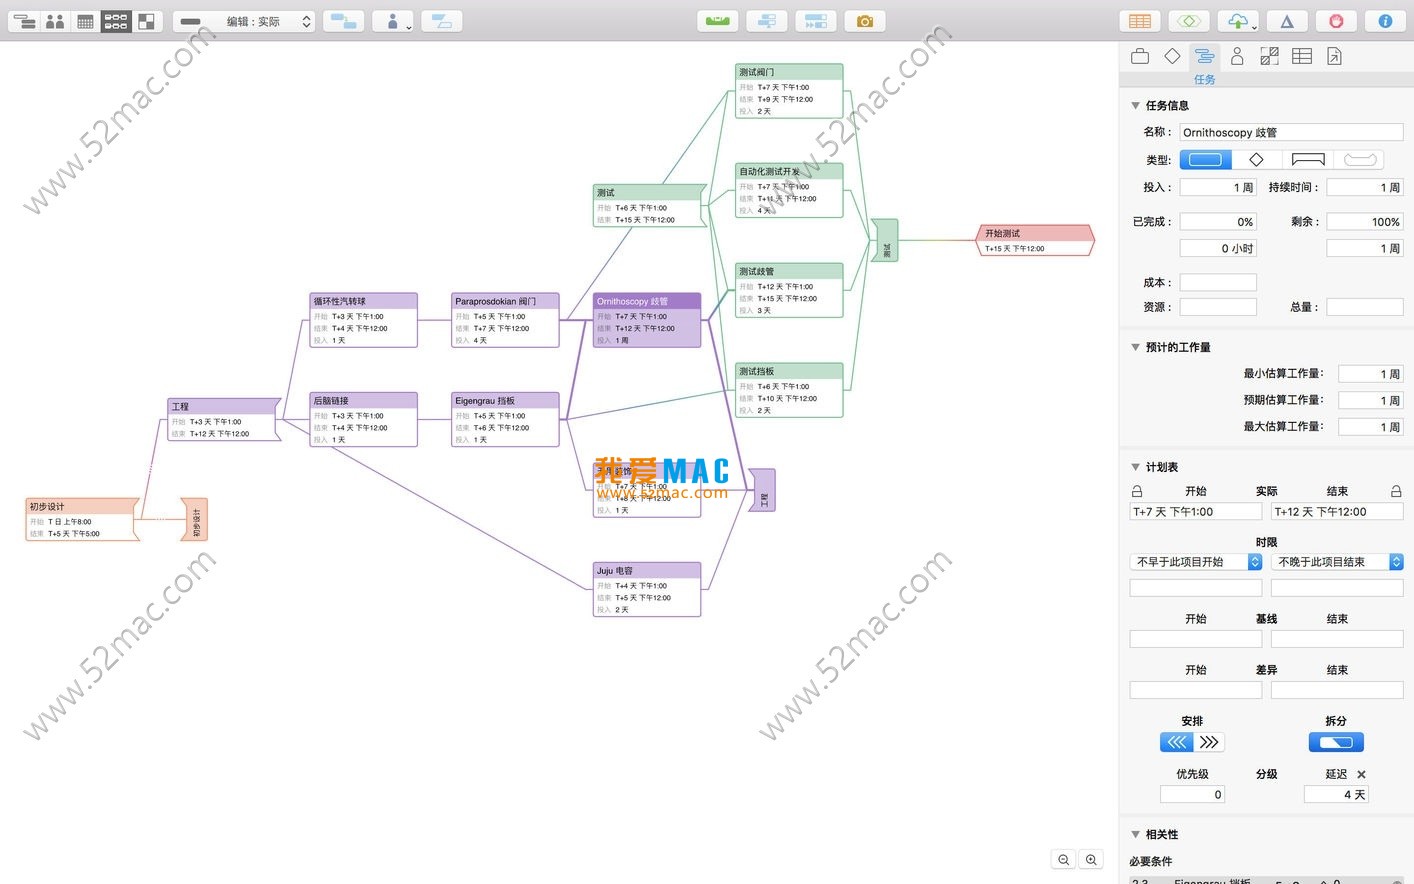Screen dimensions: 1414x884
Task: Select schedule as-late-as-possible right arrows button
Action: click(1209, 742)
